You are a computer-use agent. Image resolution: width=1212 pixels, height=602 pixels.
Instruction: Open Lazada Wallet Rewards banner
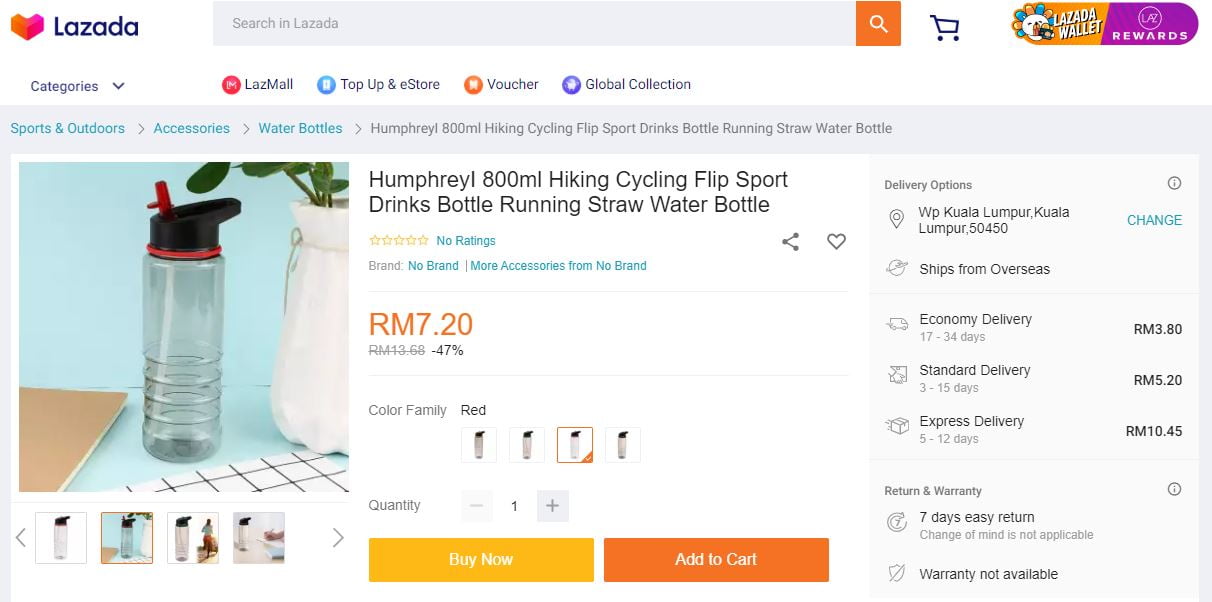(x=1104, y=24)
